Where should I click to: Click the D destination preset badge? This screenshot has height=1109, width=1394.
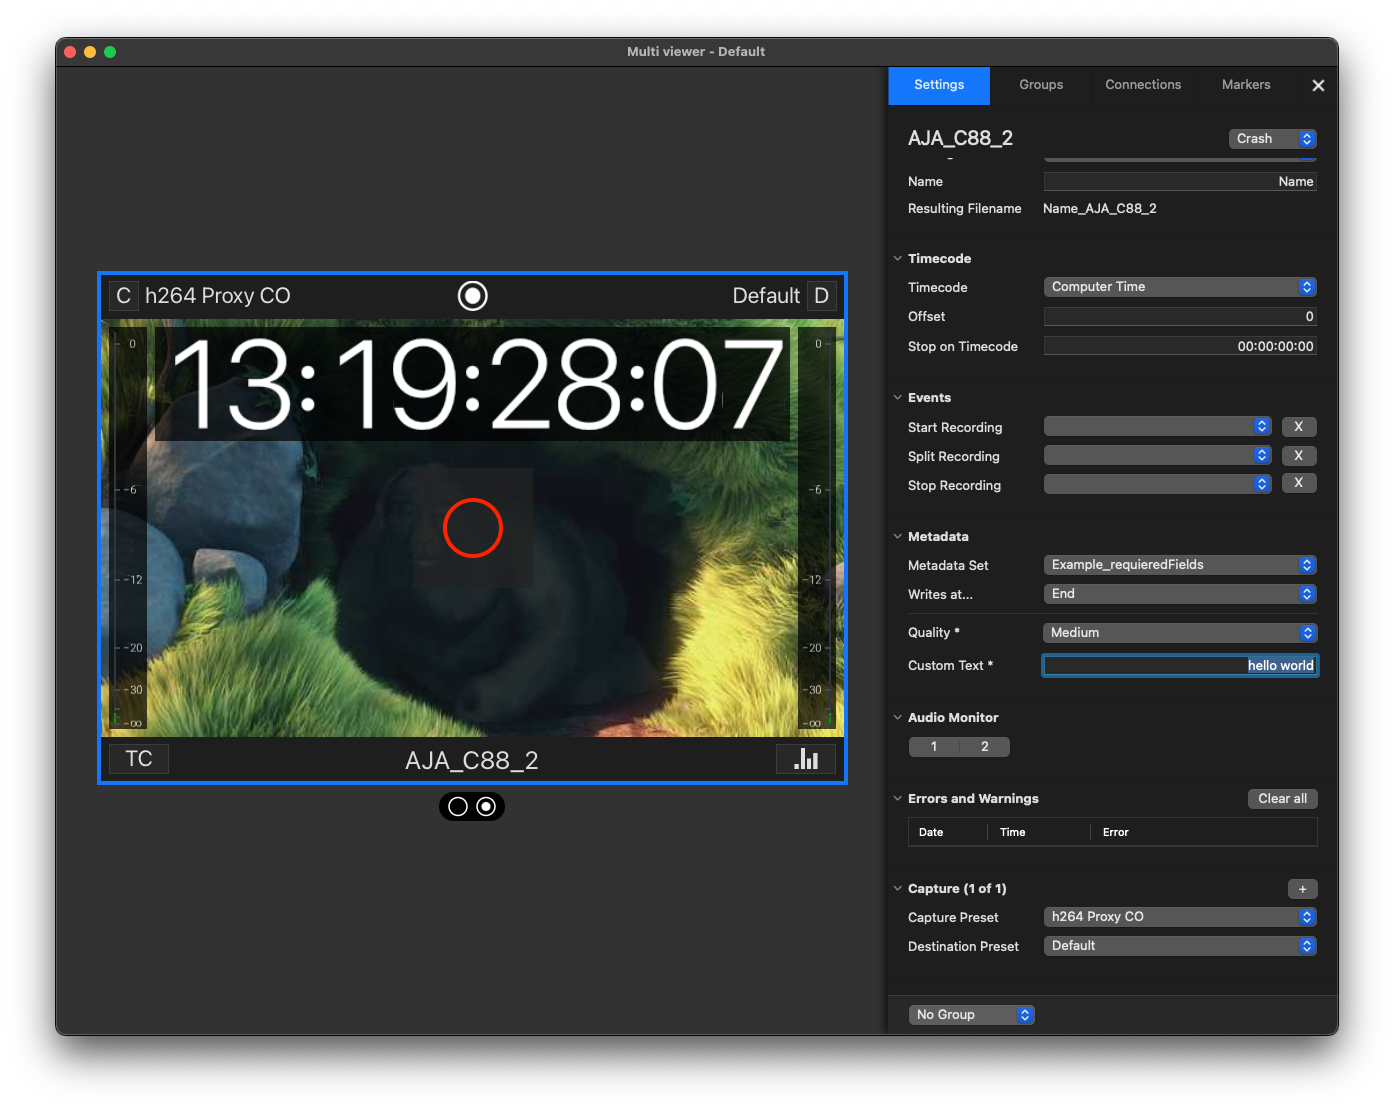coord(821,296)
